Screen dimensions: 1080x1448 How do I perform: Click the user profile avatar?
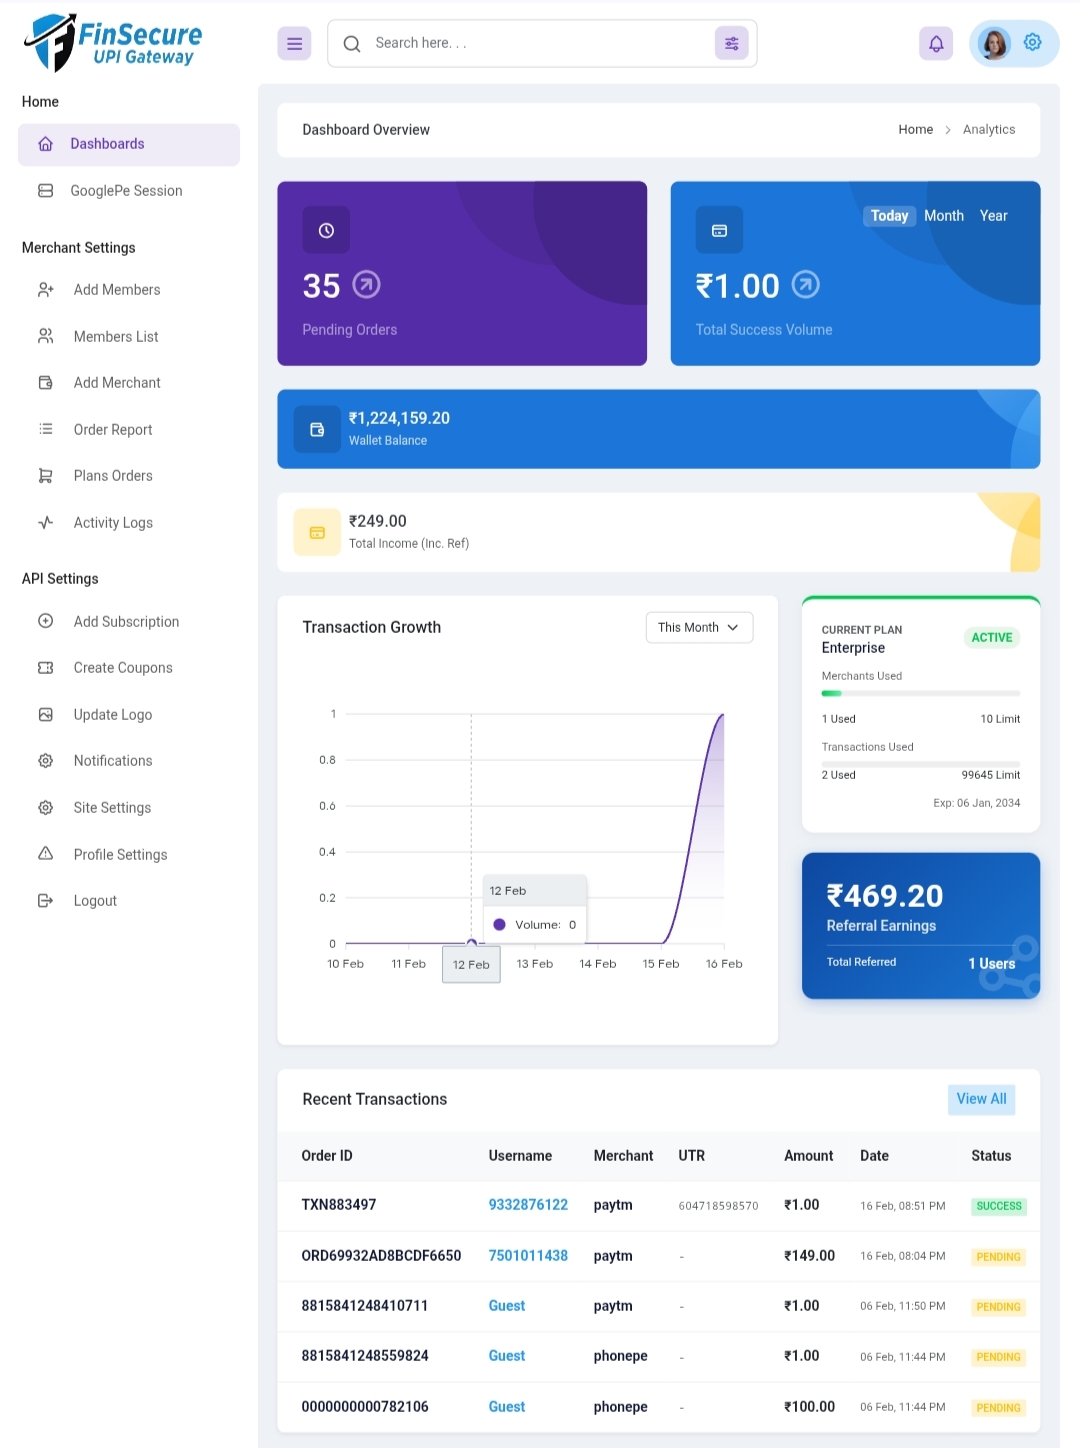coord(994,44)
